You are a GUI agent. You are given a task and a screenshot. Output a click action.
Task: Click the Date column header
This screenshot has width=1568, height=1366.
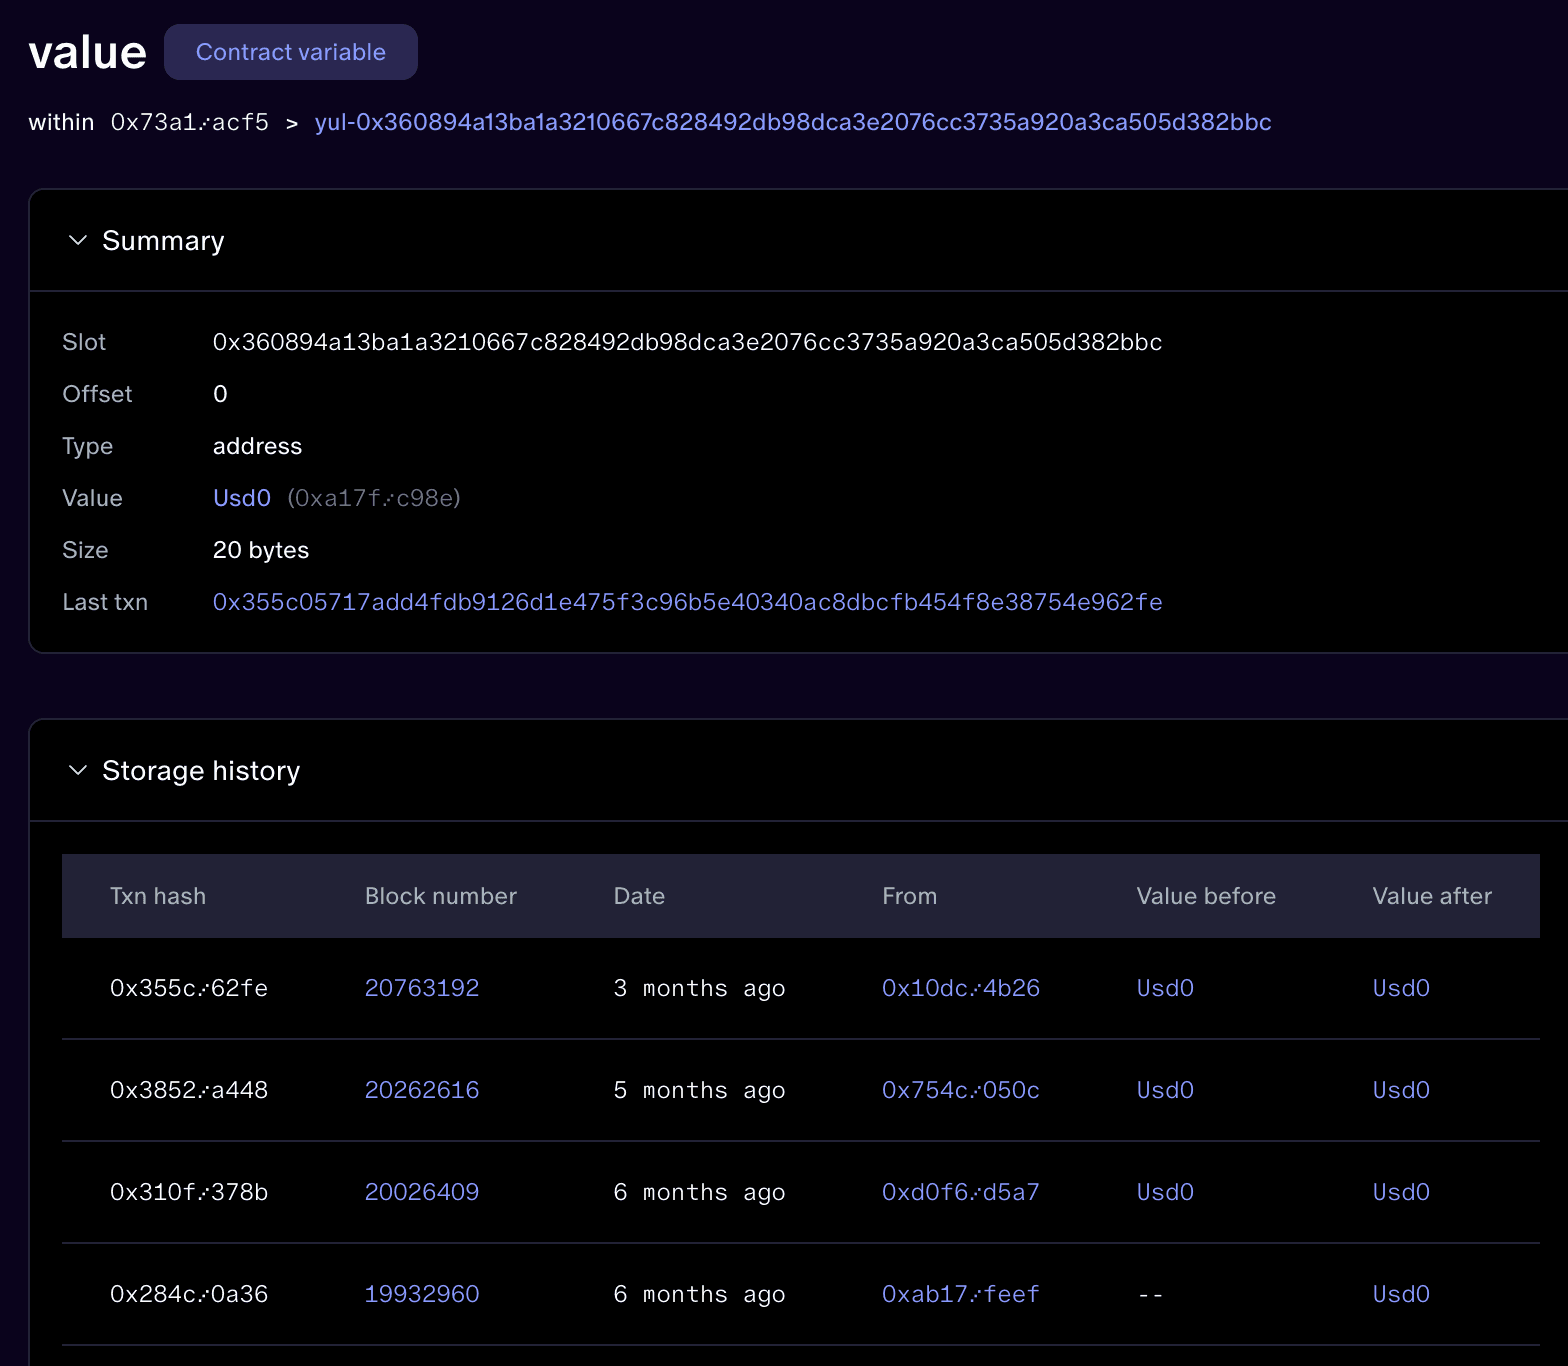pyautogui.click(x=639, y=896)
